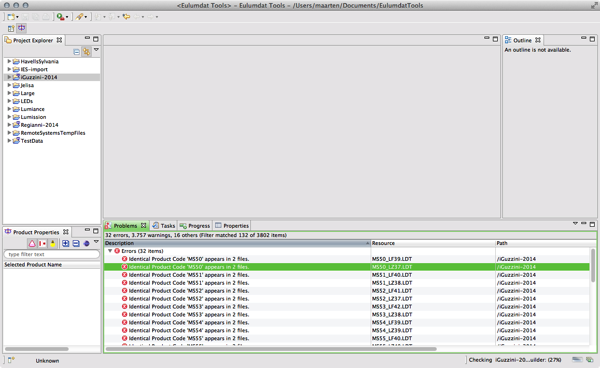The height and width of the screenshot is (368, 600).
Task: Maximize the Product Properties panel
Action: (x=96, y=231)
